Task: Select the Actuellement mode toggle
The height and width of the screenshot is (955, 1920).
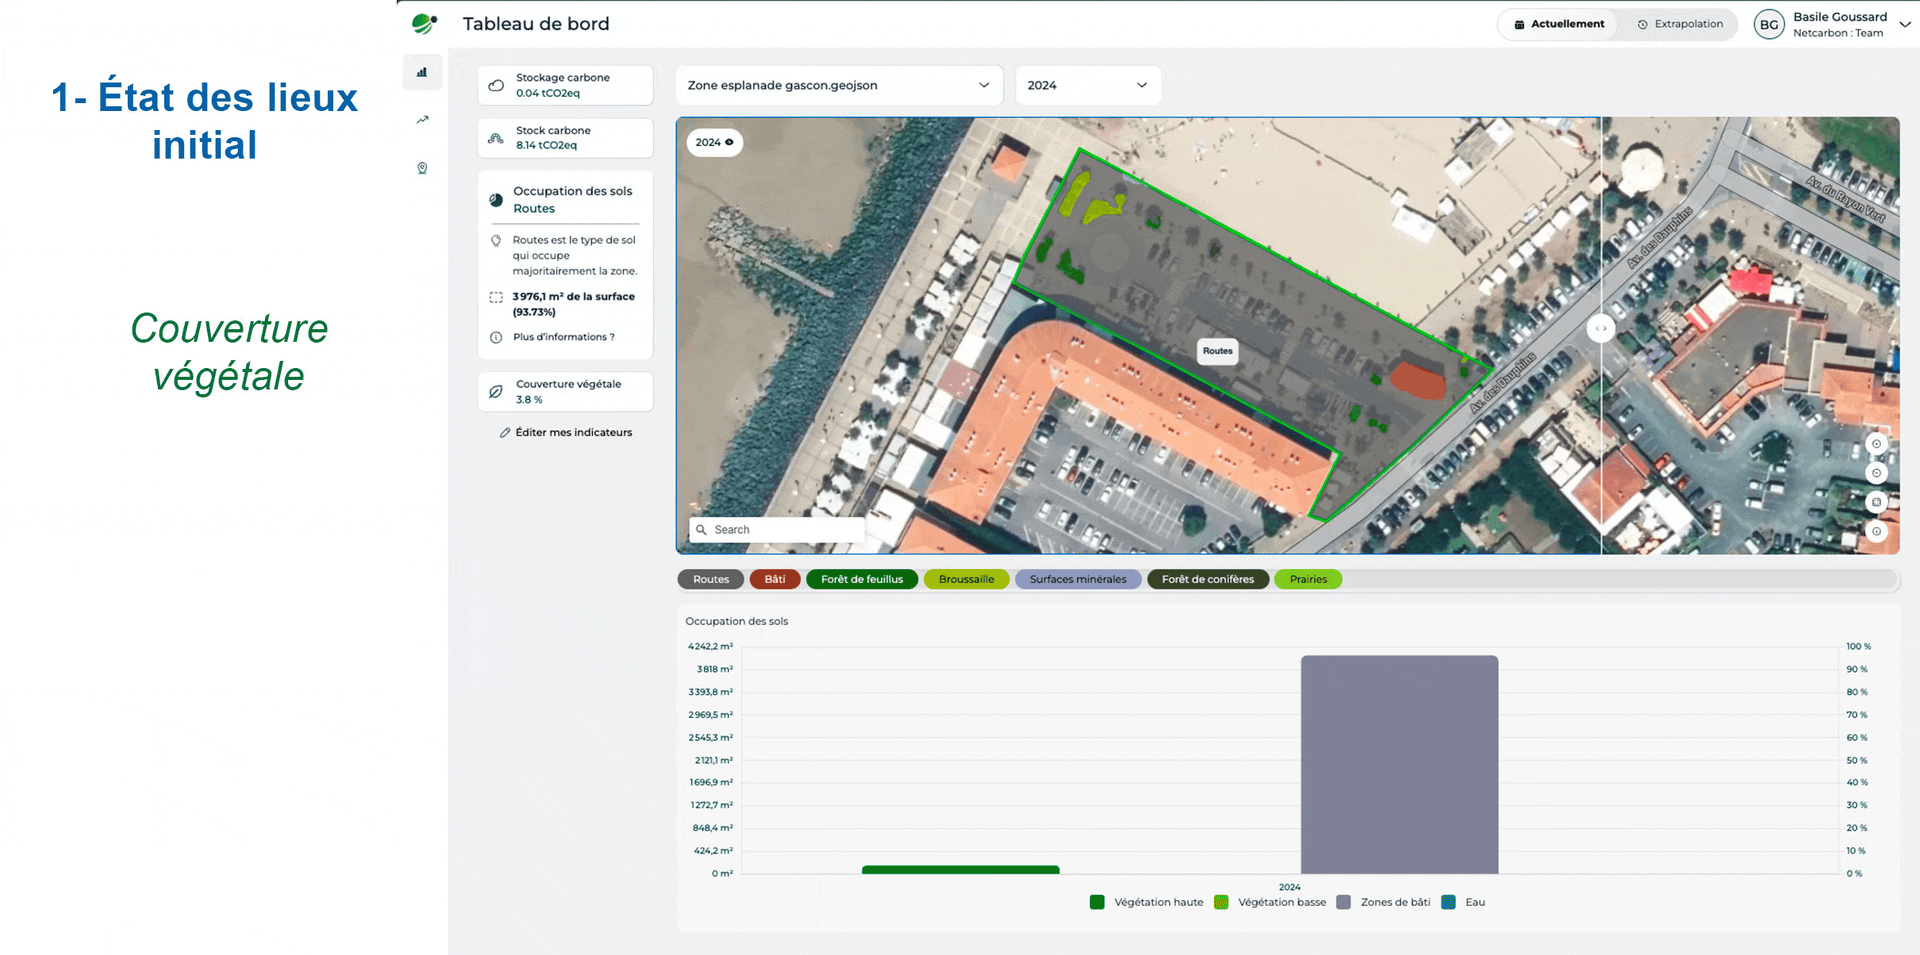Action: [1558, 24]
